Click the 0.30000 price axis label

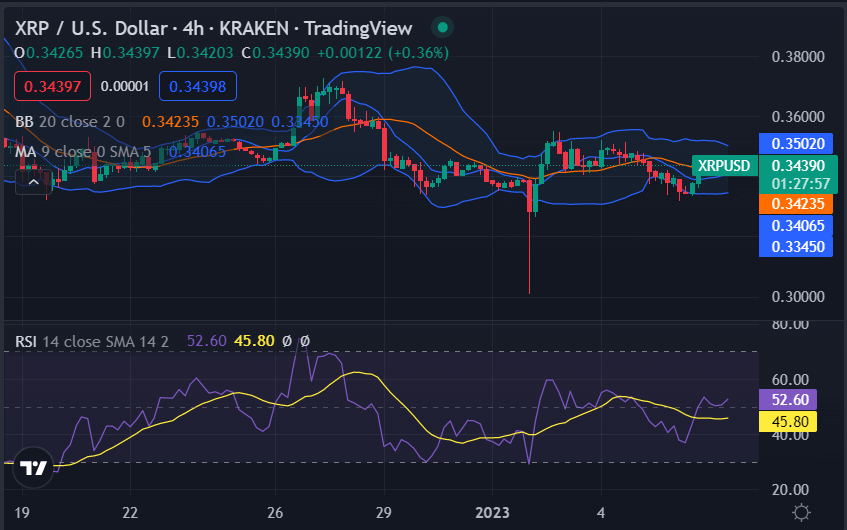coord(798,297)
